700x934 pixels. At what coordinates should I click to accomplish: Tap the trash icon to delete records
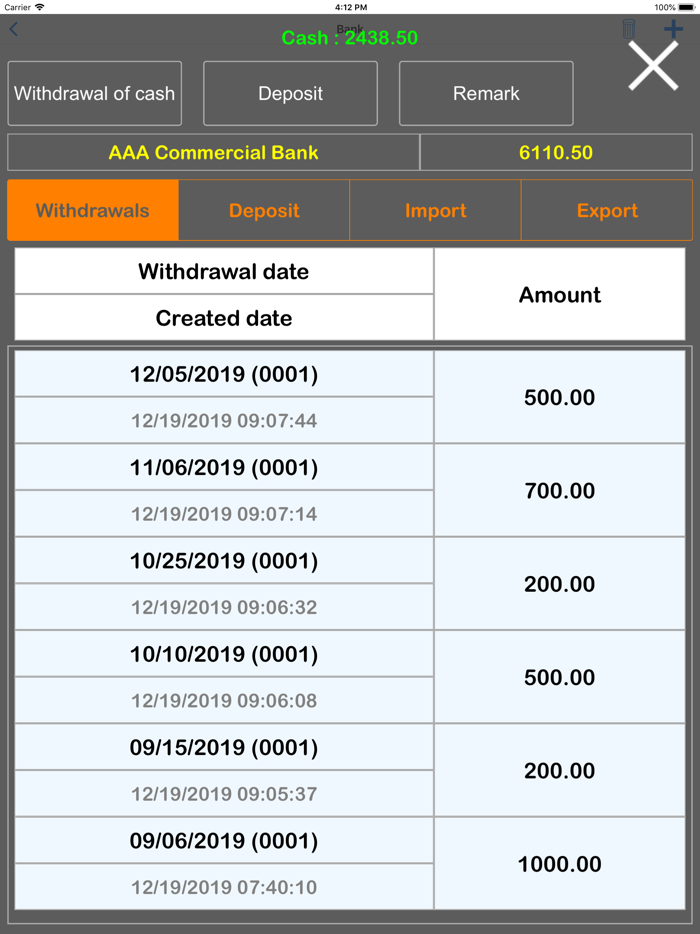point(627,29)
